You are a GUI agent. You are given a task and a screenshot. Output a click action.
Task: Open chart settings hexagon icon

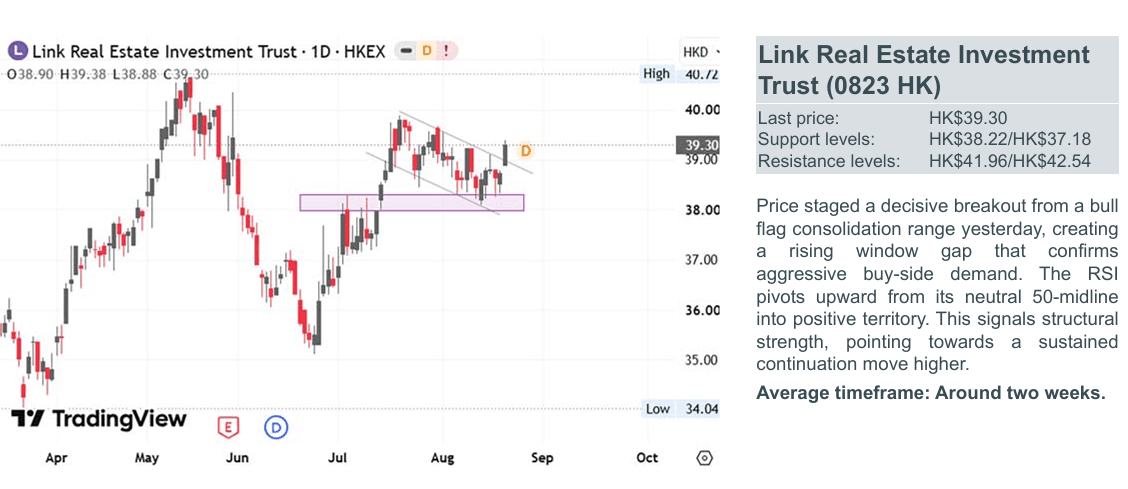[704, 458]
